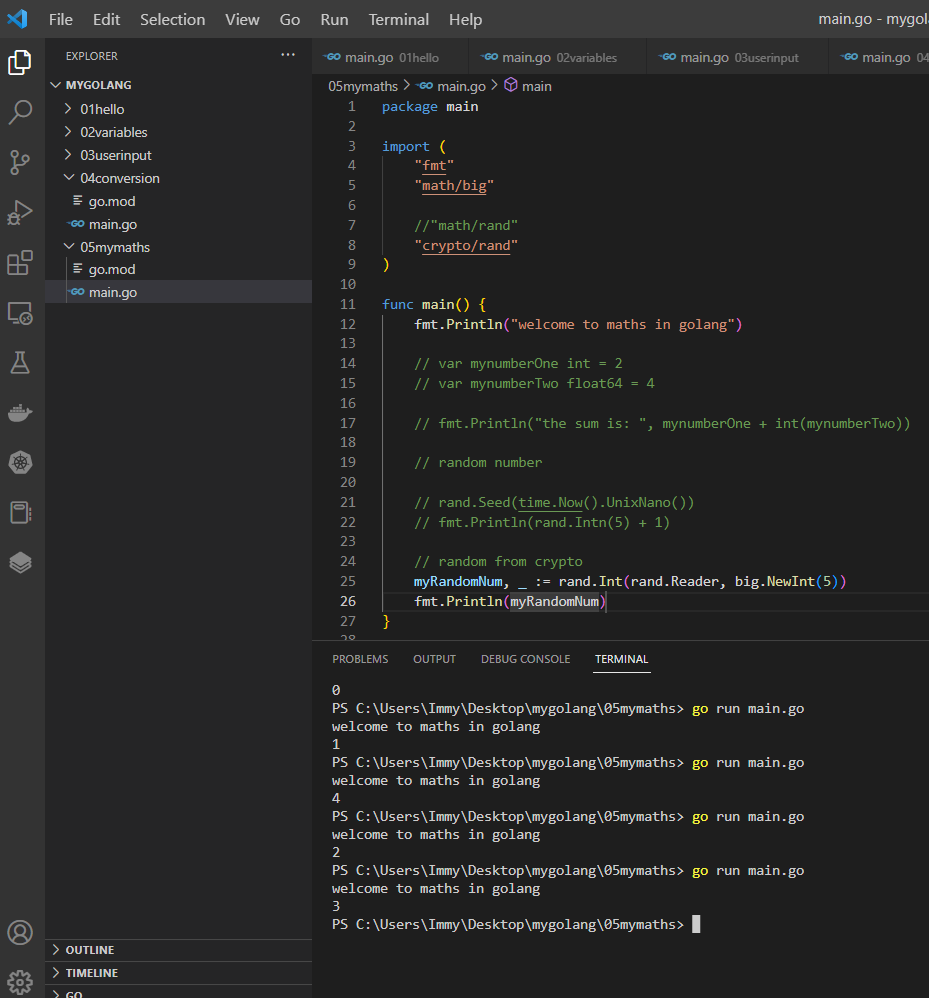Open the notebook icon view in activity bar
This screenshot has width=929, height=998.
point(20,512)
